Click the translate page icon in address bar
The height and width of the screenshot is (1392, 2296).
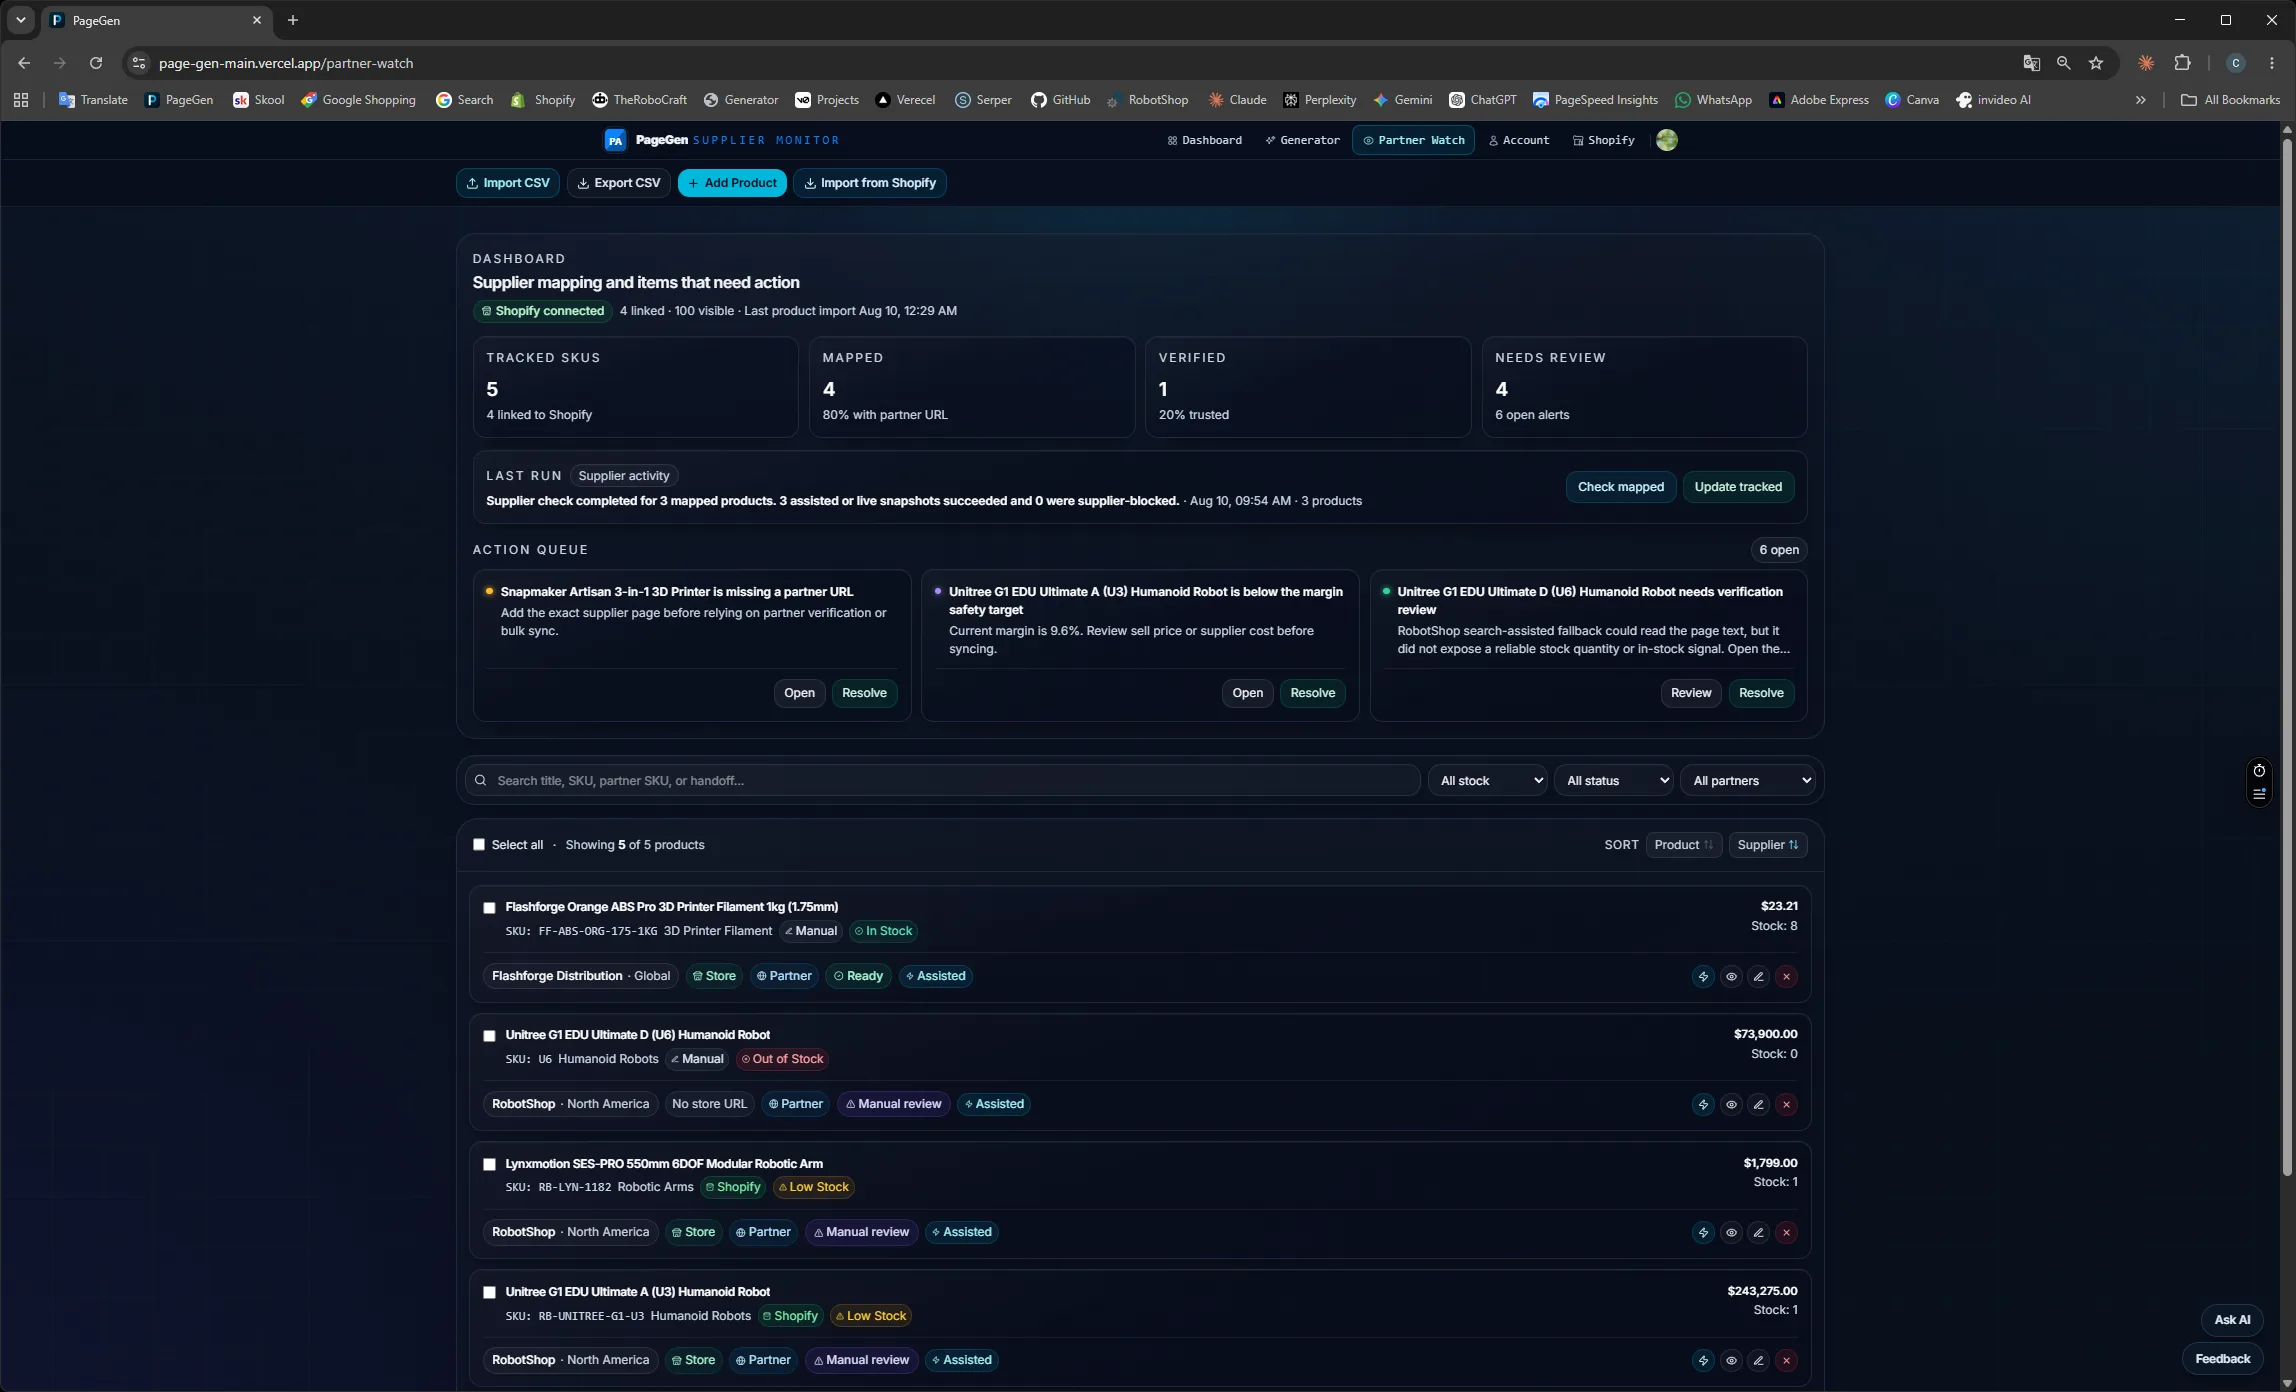pos(2031,63)
